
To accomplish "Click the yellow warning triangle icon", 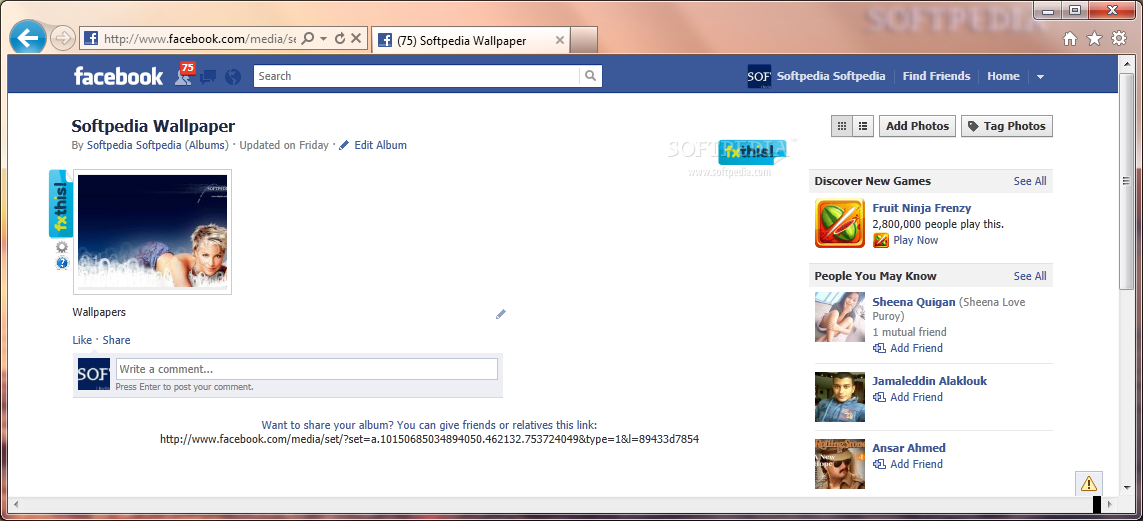I will tap(1088, 483).
